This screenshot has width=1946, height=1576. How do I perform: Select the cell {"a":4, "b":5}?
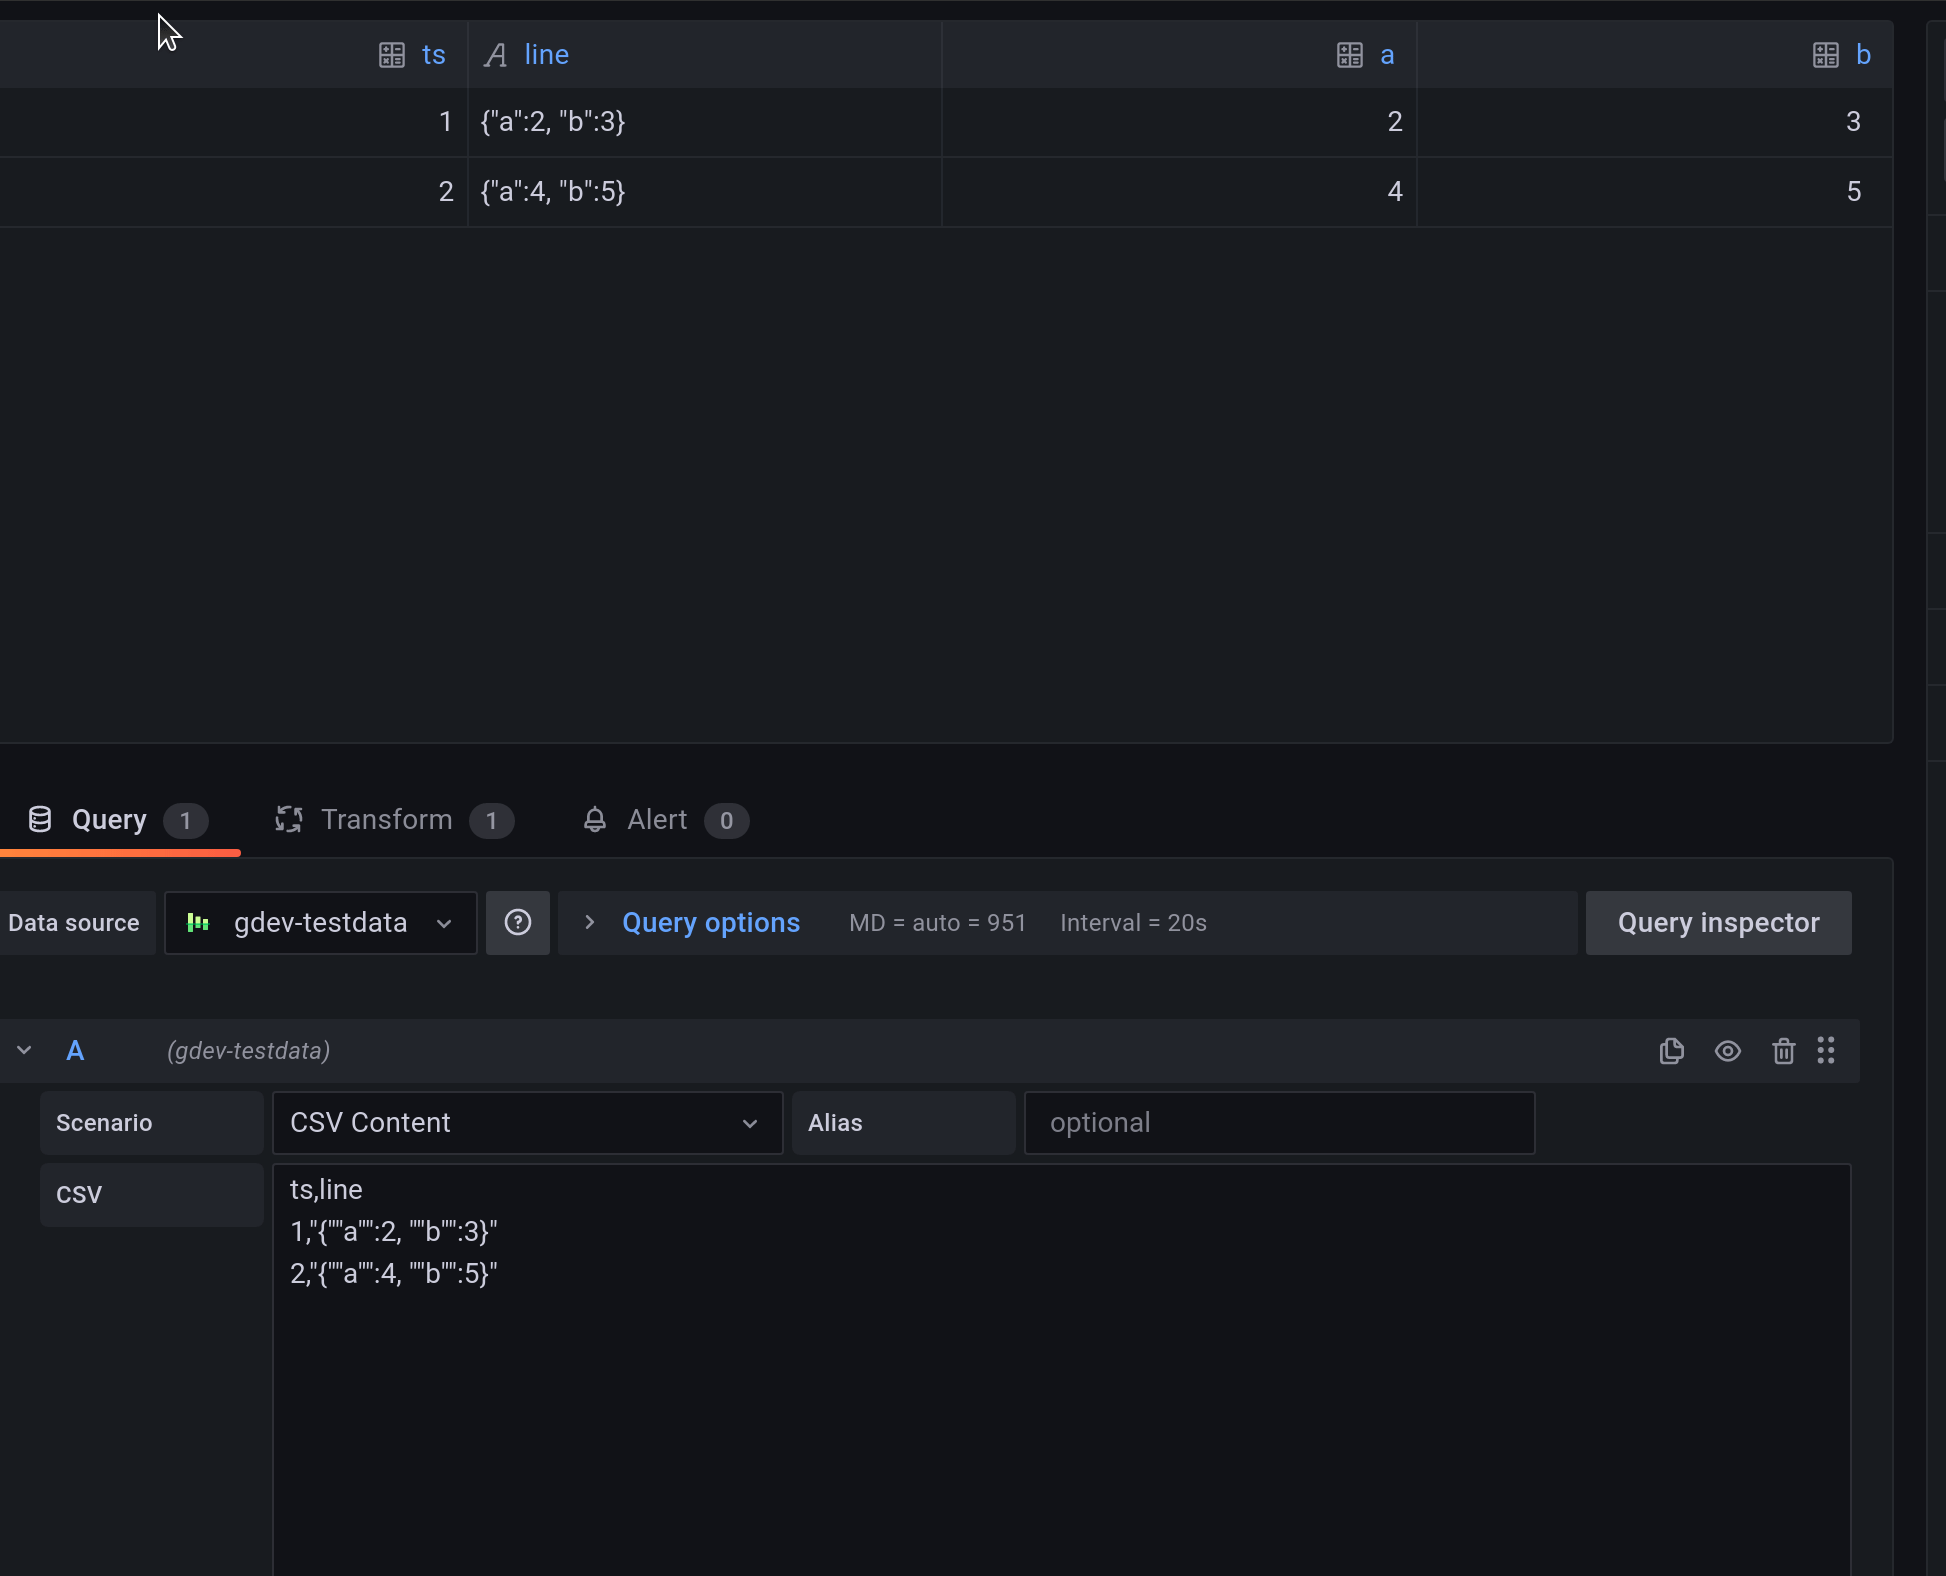click(x=705, y=192)
